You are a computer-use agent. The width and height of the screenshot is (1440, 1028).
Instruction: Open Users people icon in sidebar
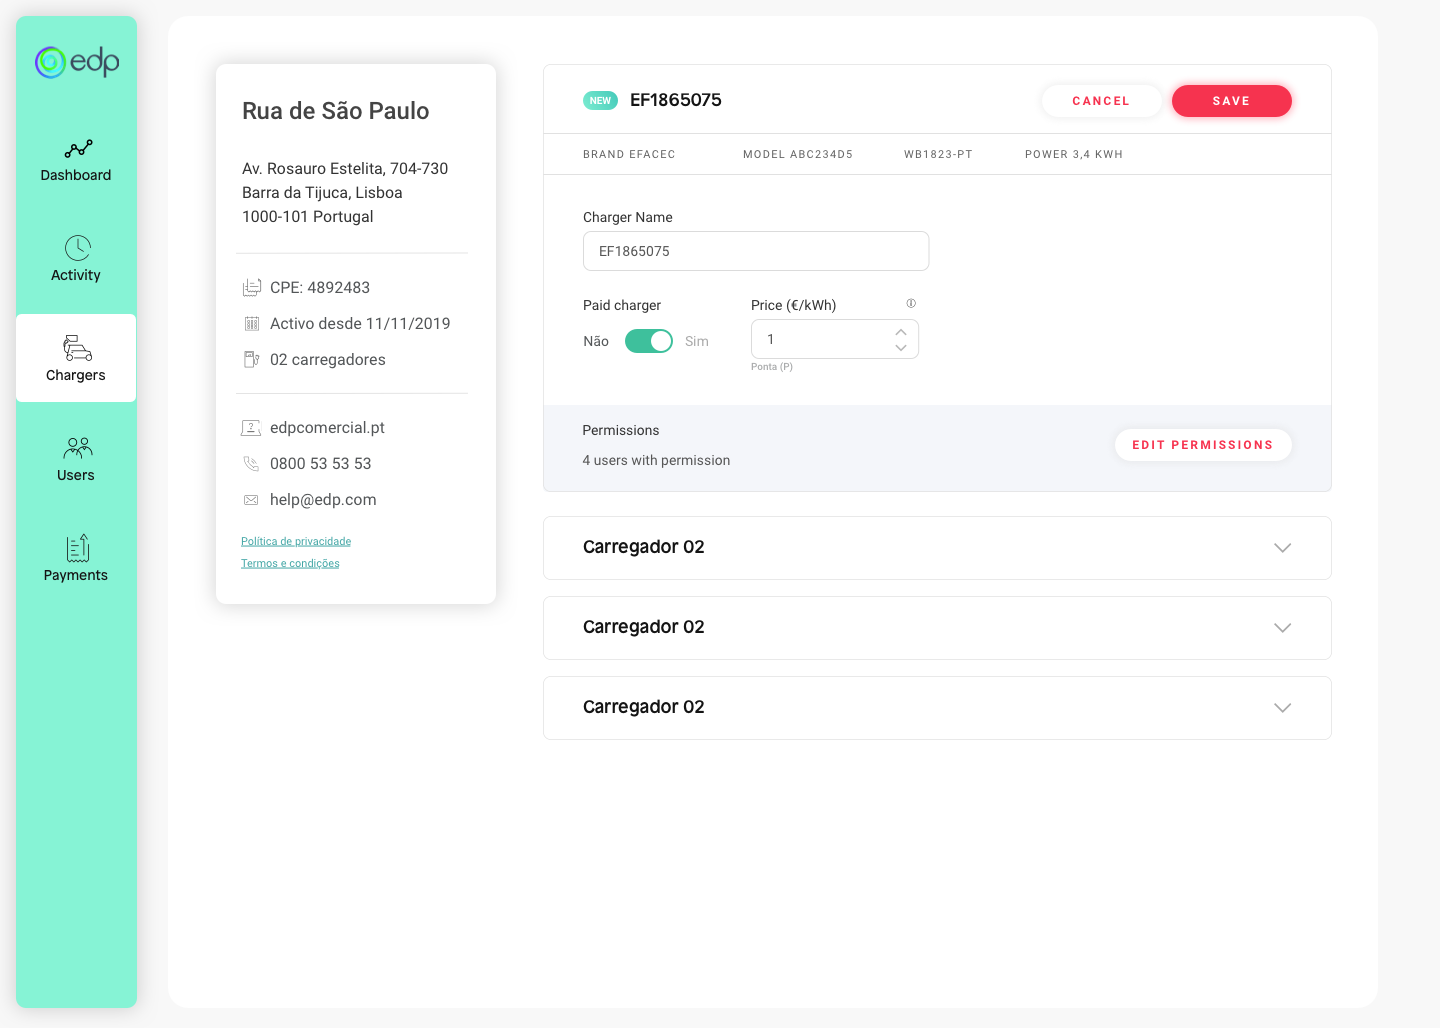(x=78, y=447)
